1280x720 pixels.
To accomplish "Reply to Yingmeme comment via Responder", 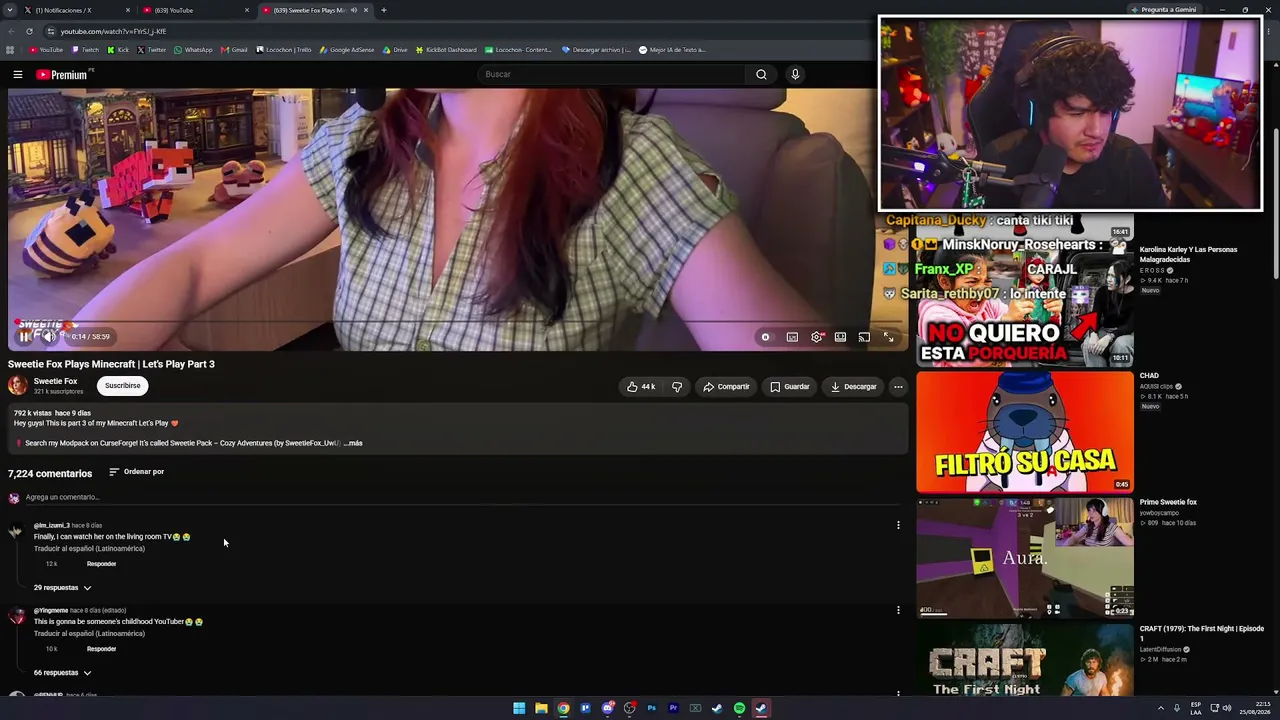I will [101, 649].
